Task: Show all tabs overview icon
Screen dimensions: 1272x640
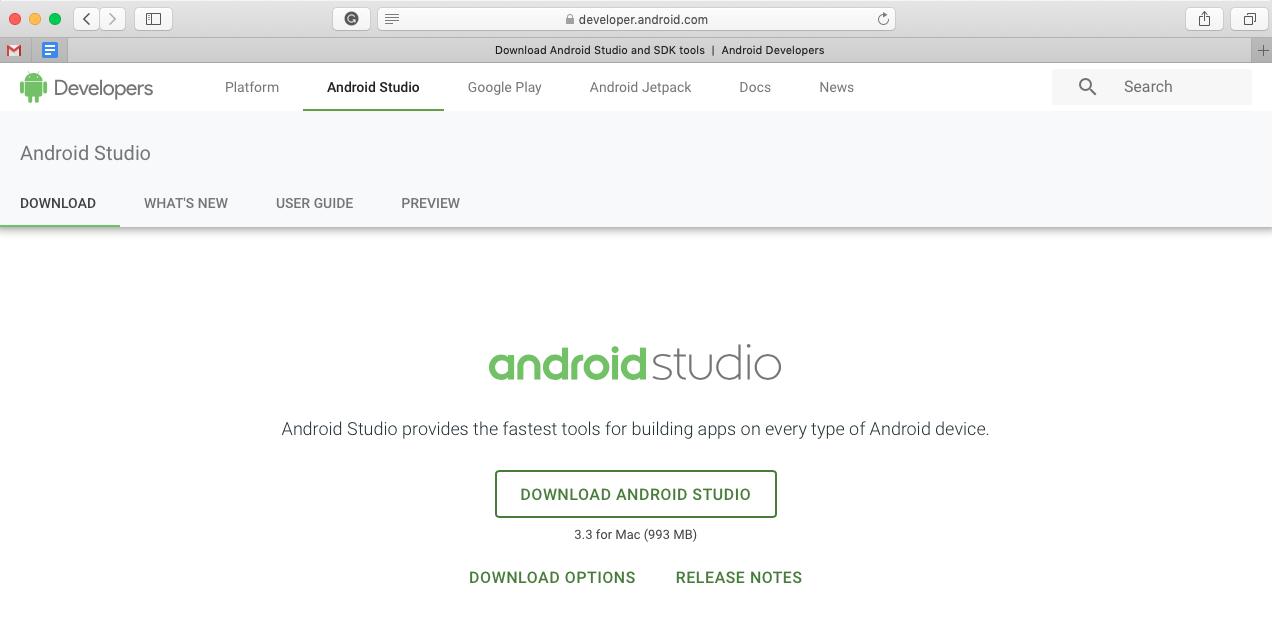Action: (1249, 19)
